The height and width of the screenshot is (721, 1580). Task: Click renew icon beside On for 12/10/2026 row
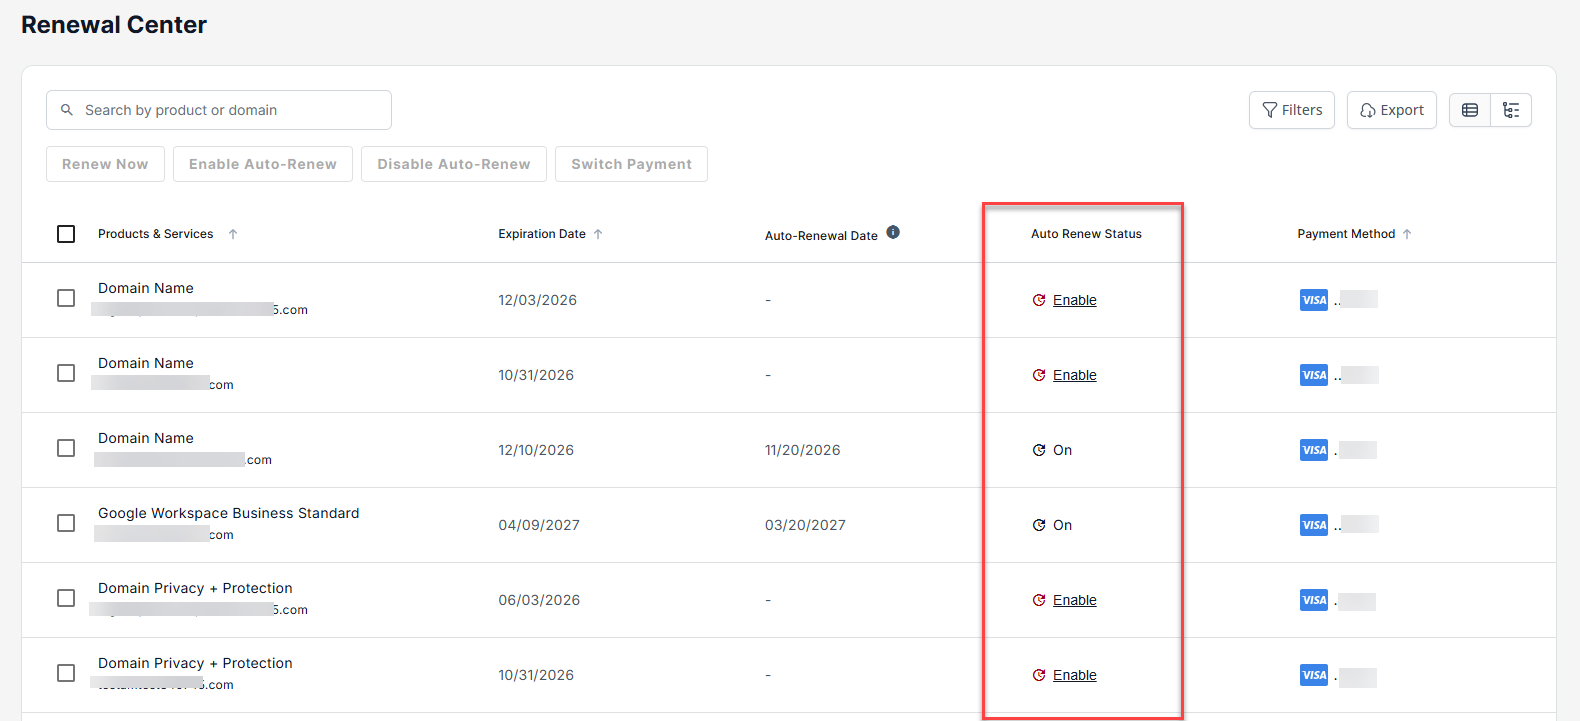tap(1039, 450)
